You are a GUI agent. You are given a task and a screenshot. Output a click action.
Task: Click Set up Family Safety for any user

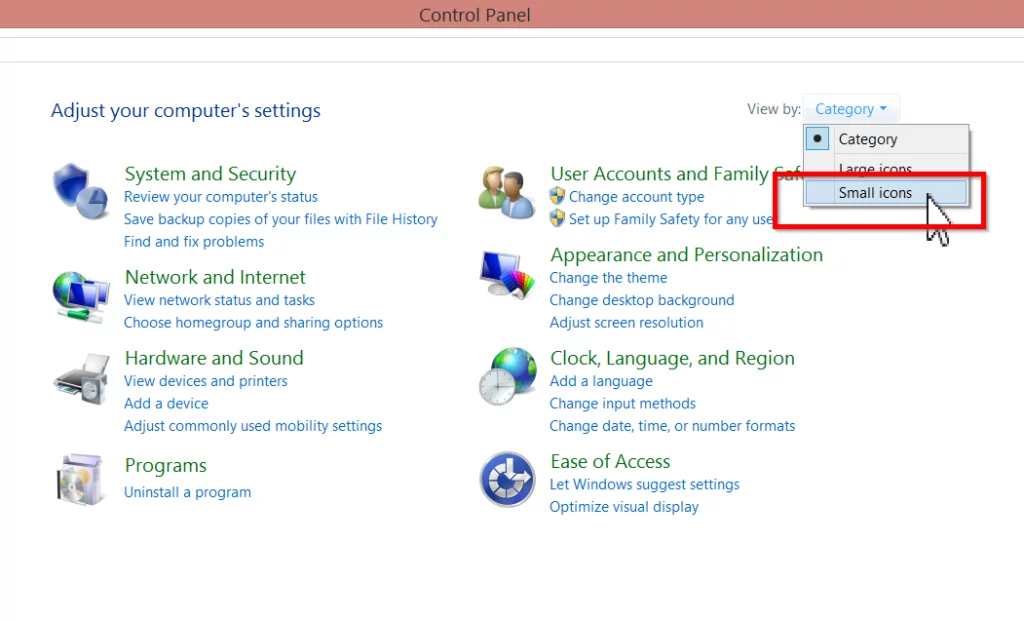click(x=671, y=219)
